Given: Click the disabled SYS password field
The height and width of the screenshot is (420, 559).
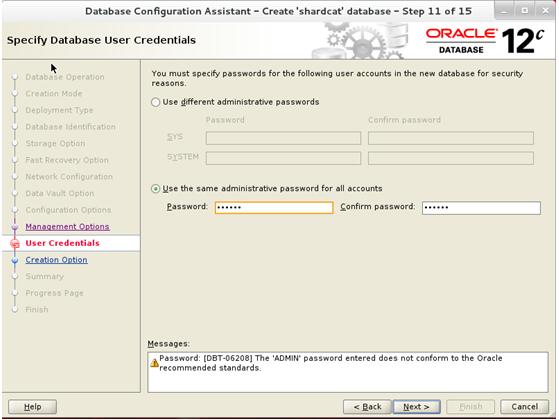Looking at the screenshot, I should (283, 138).
